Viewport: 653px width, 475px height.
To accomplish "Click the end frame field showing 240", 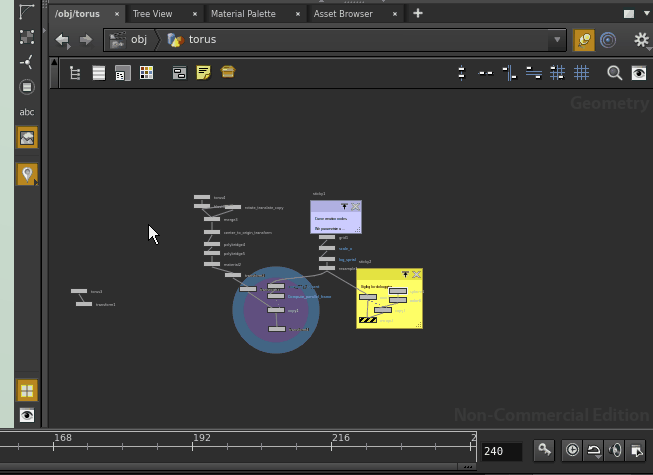I will 500,451.
